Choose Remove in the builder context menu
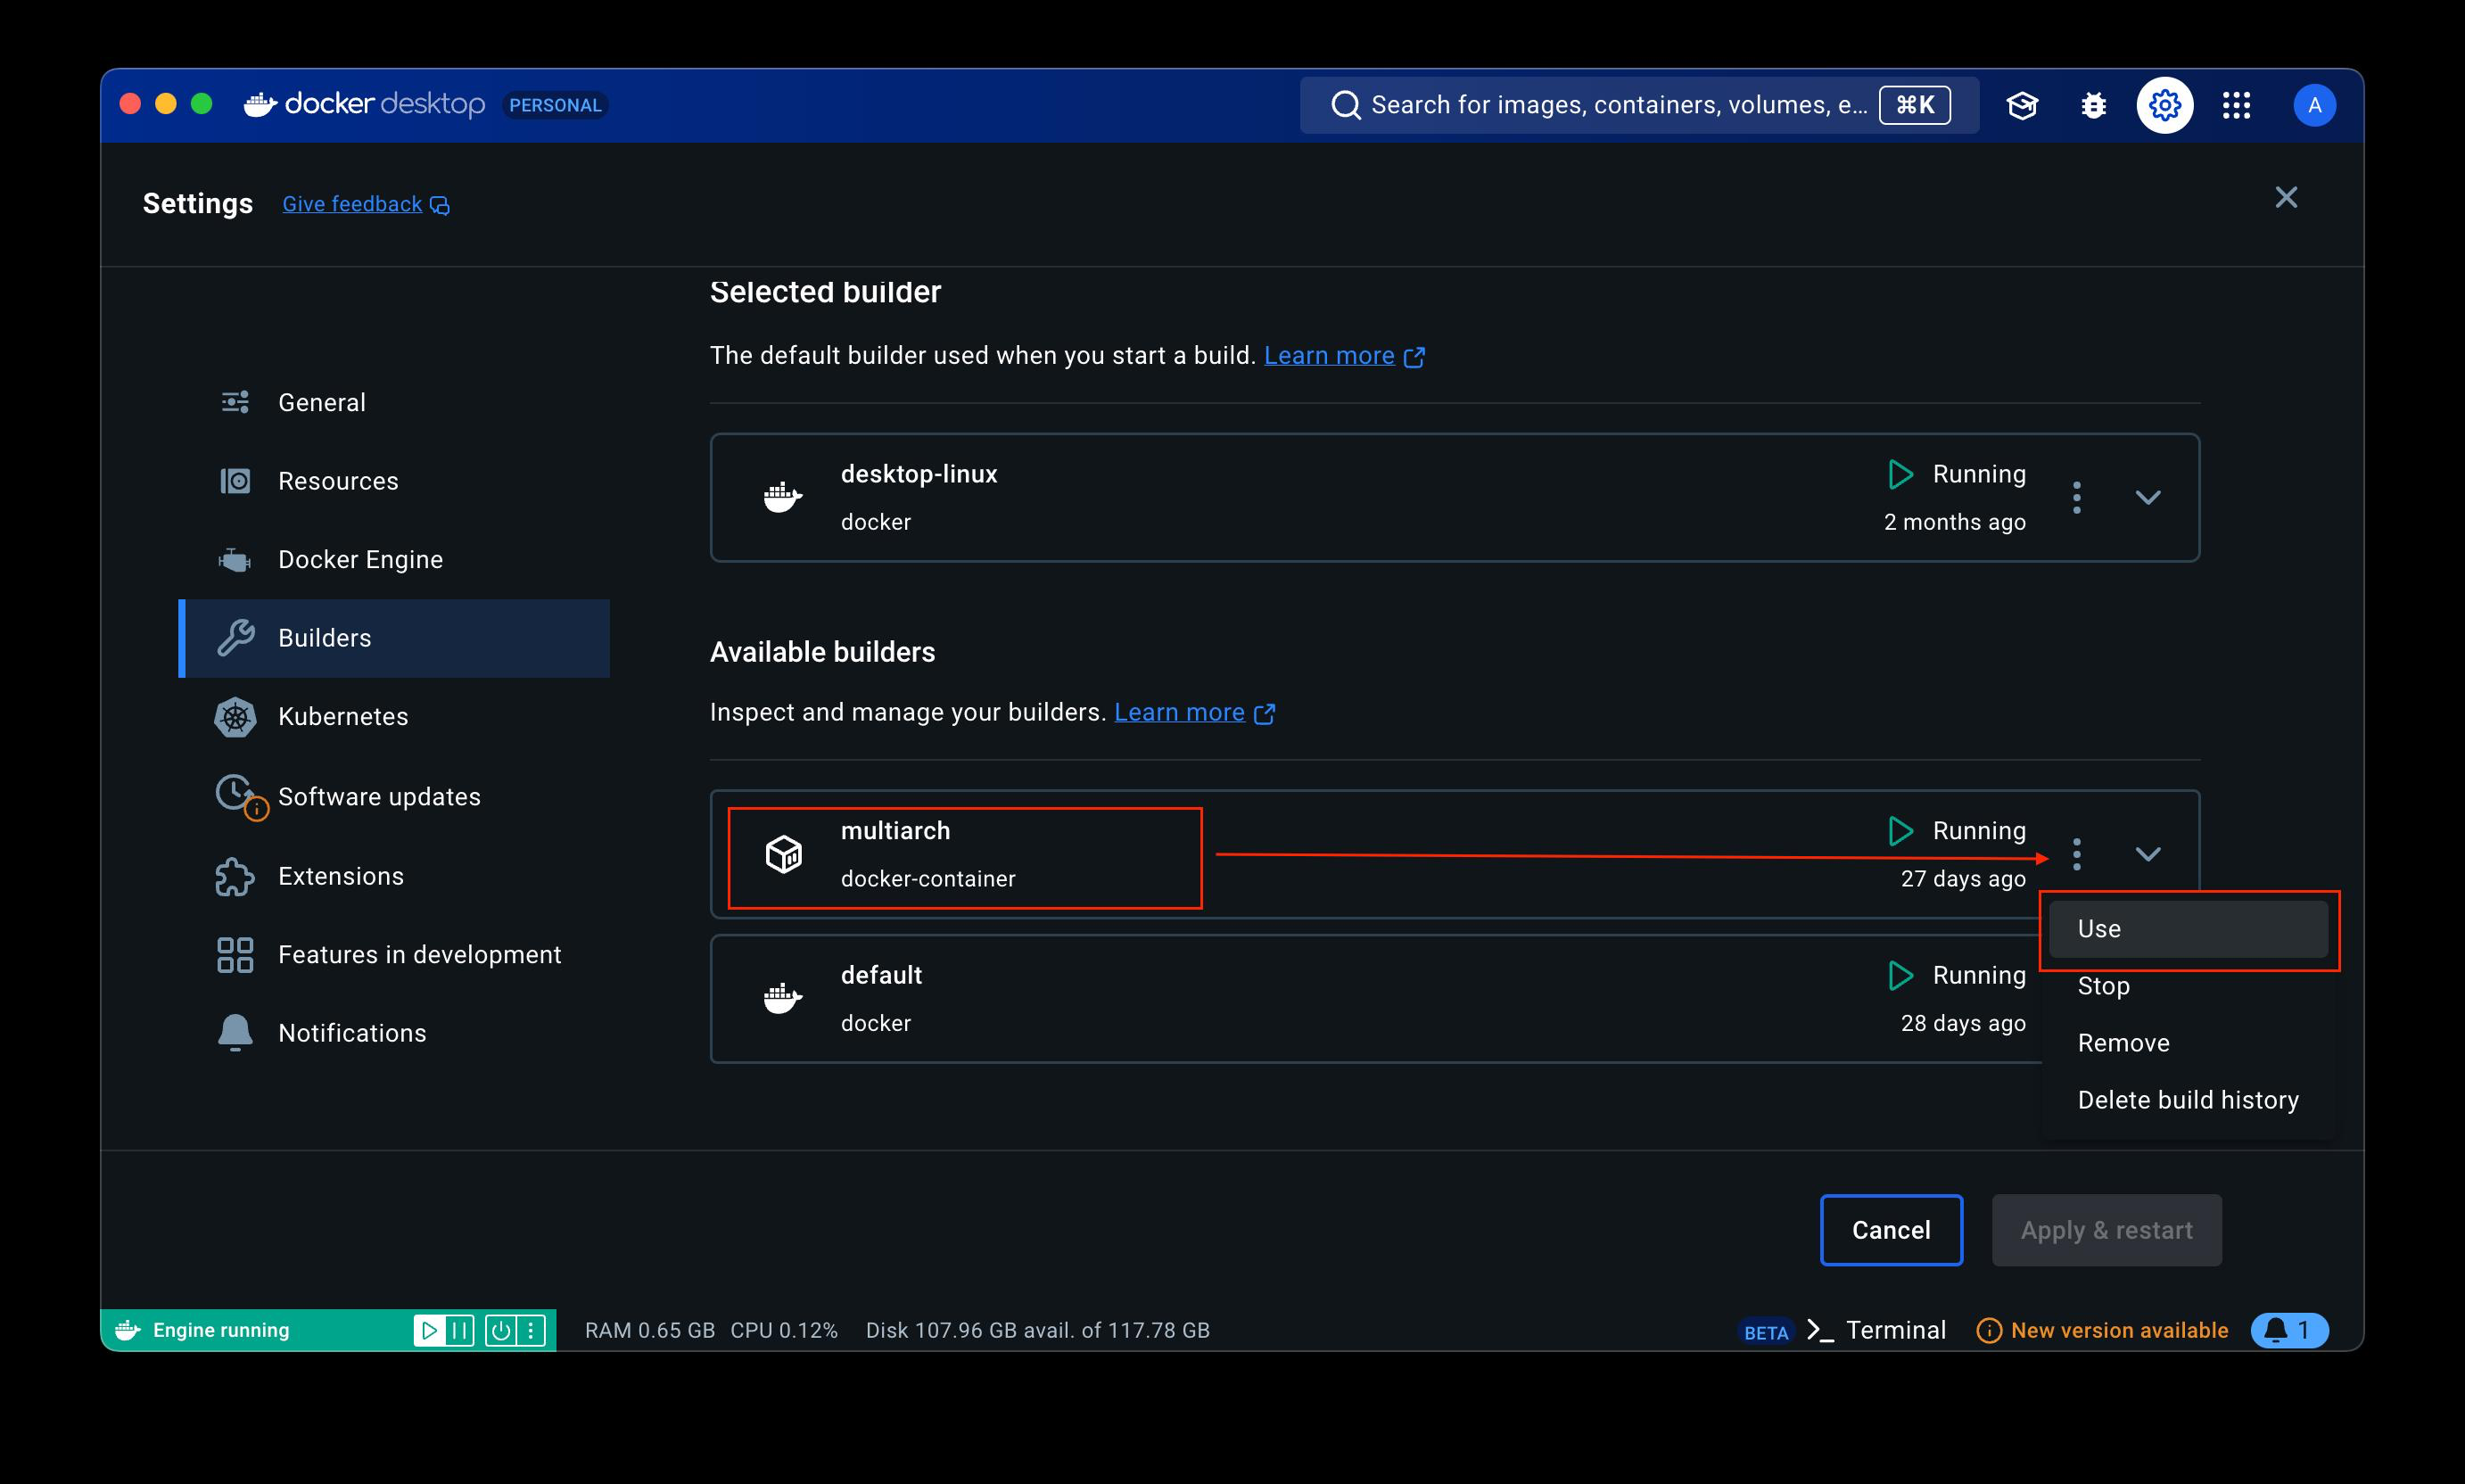The image size is (2465, 1484). [2188, 1043]
